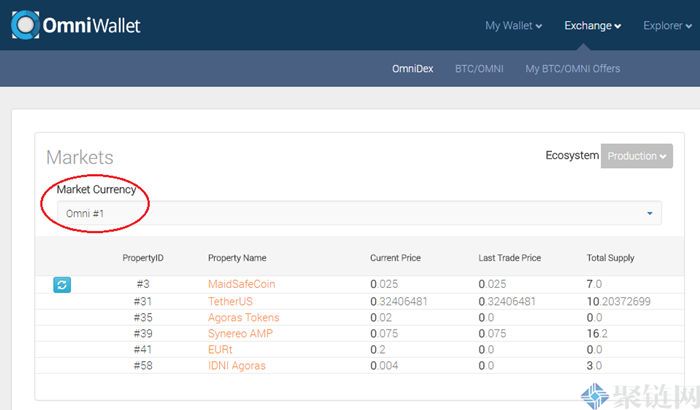Screen dimensions: 700x410
Task: Switch to the BTC/OMNI tab
Action: (x=479, y=69)
